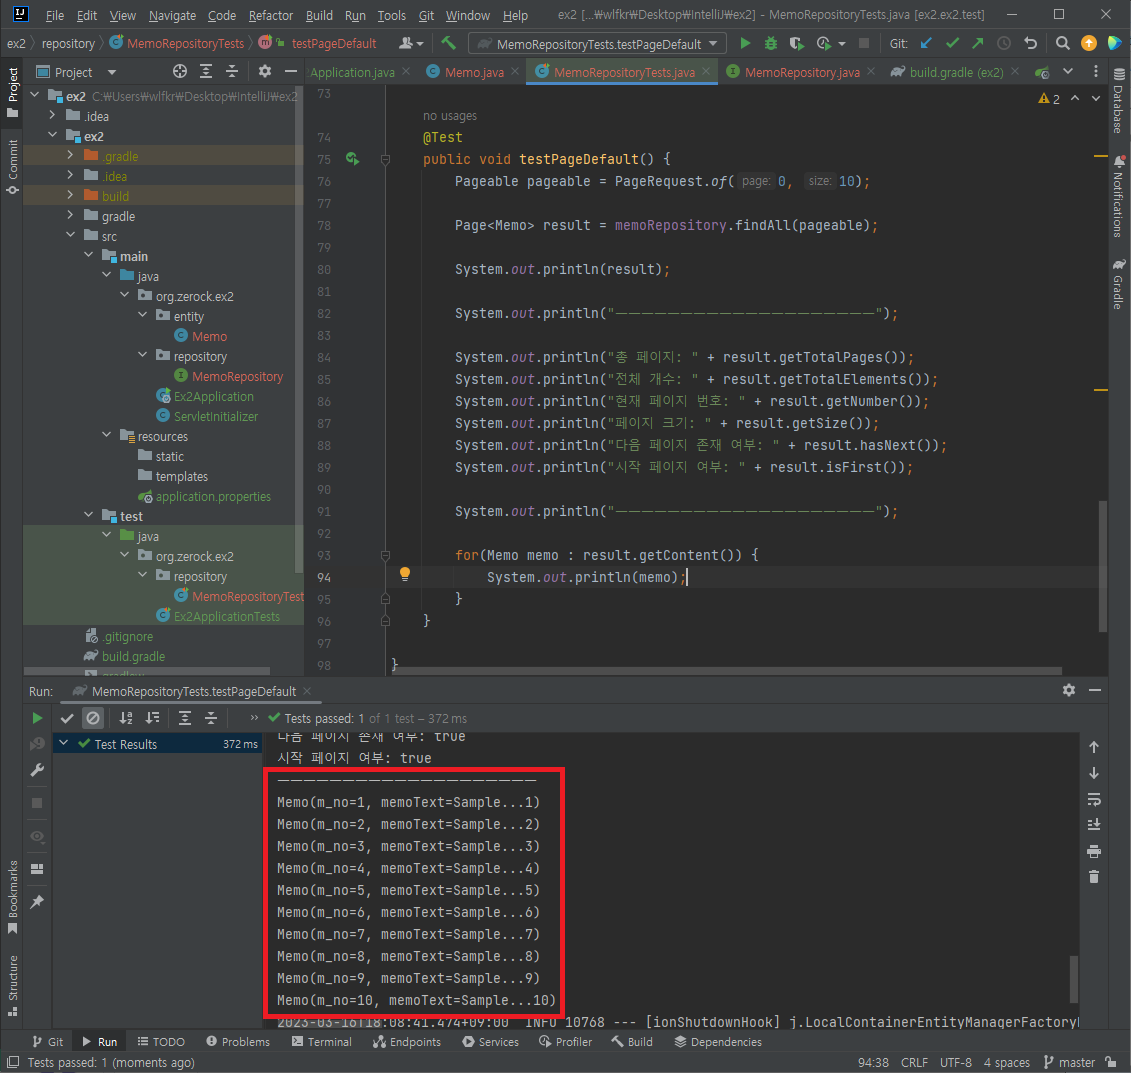Click the yellow lightbulb intention icon

(x=405, y=574)
